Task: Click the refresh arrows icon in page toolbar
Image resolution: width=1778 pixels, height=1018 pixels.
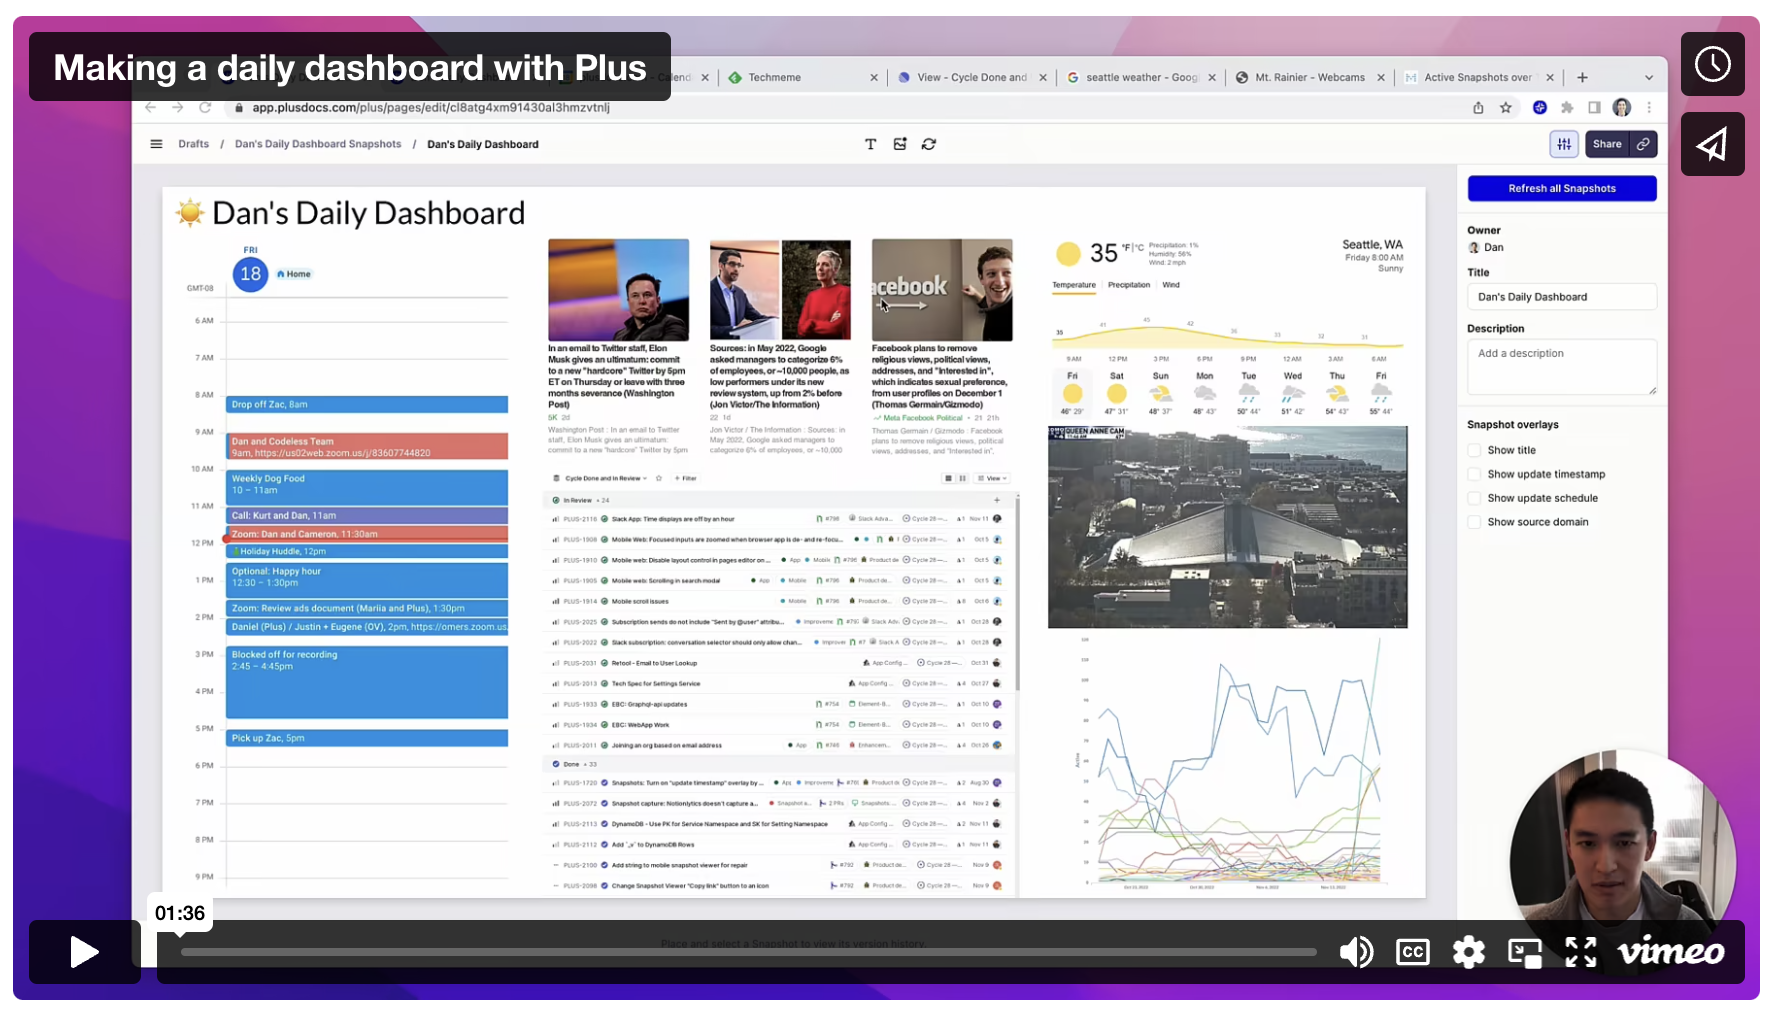Action: (x=929, y=144)
